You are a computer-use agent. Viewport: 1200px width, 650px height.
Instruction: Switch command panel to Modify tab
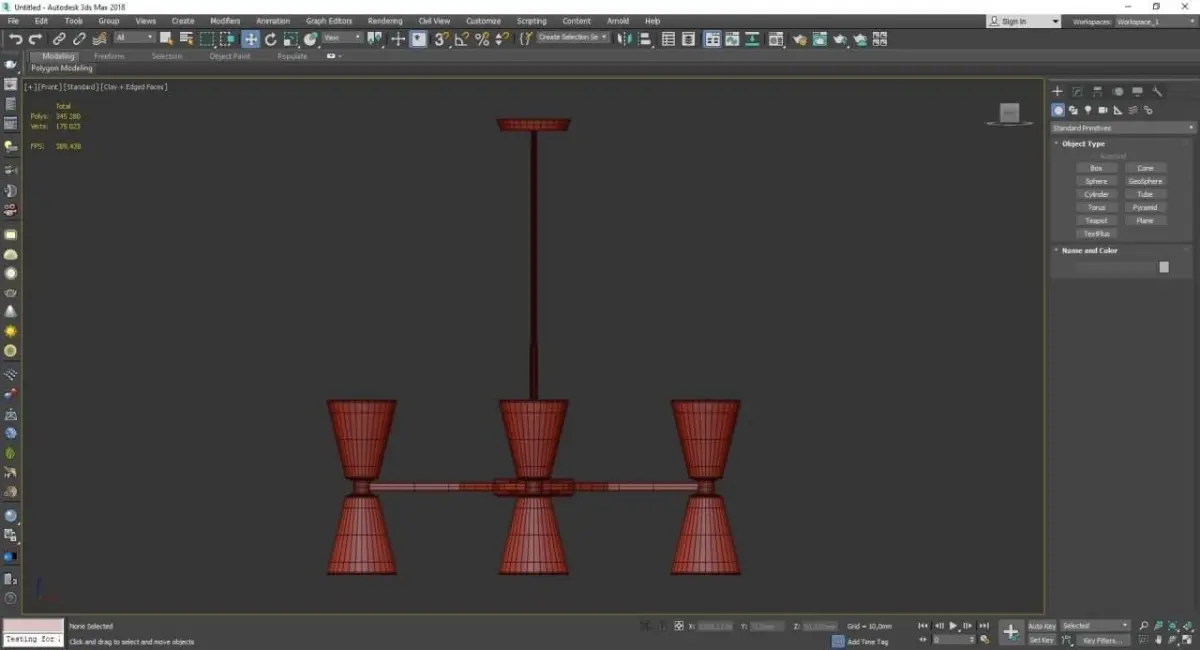tap(1078, 91)
